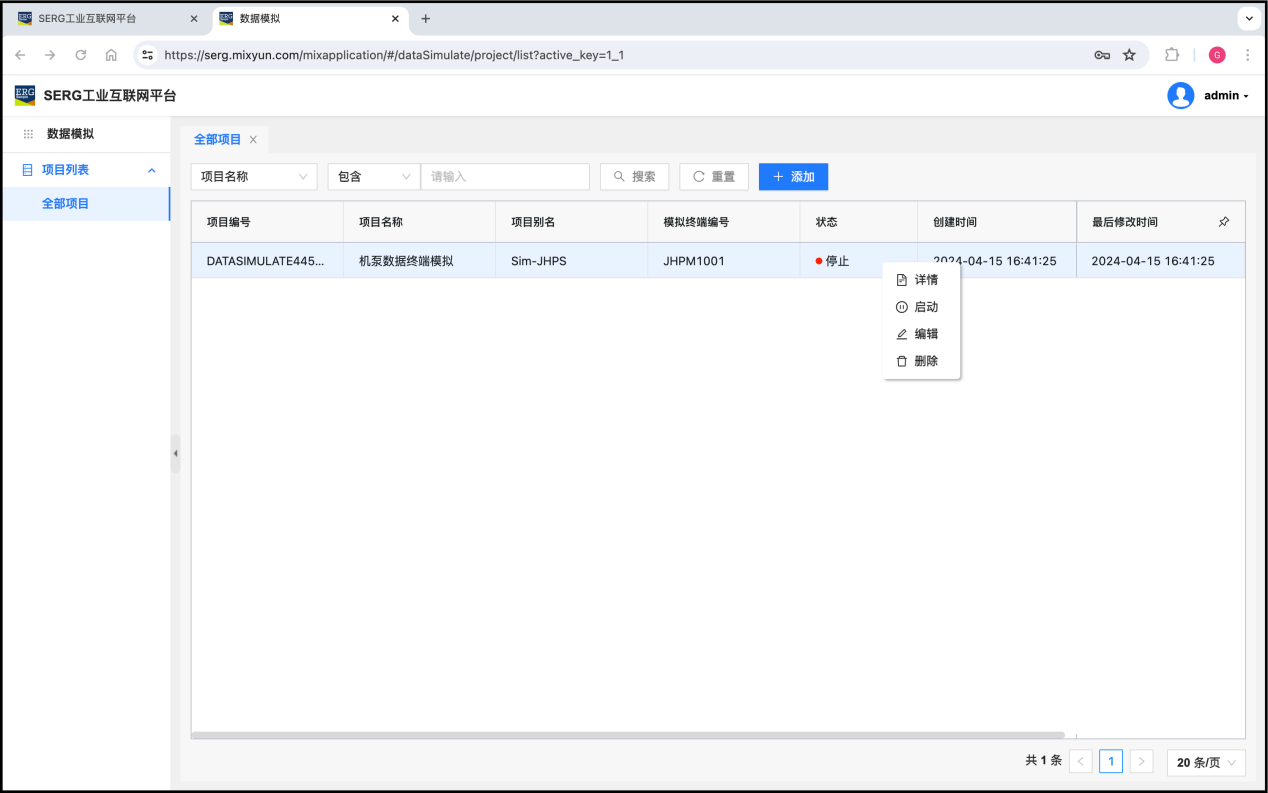Click the grid icon beside 数据模拟
This screenshot has height=793, width=1268.
[x=28, y=134]
